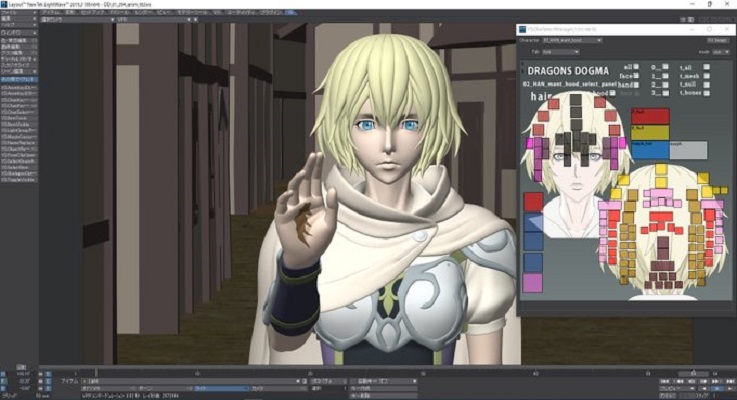Run the YS.ToggleVisible plugin button

[x=19, y=180]
